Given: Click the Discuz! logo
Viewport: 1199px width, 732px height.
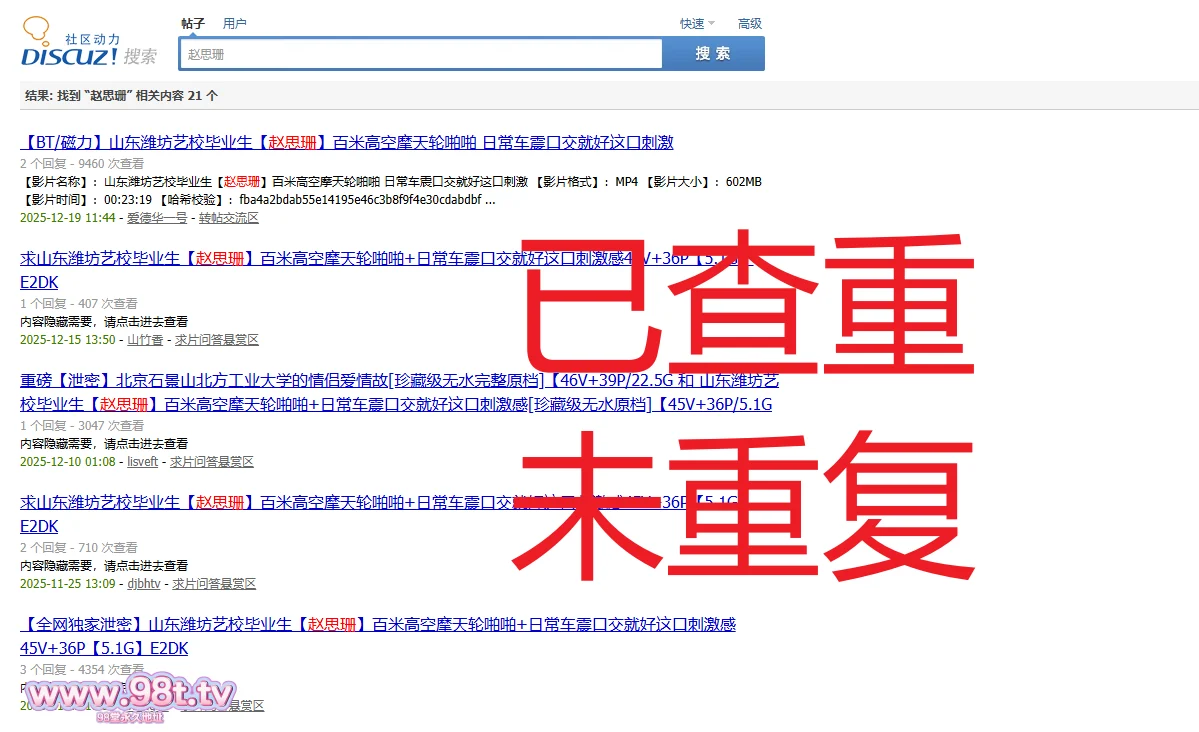Looking at the screenshot, I should point(70,45).
